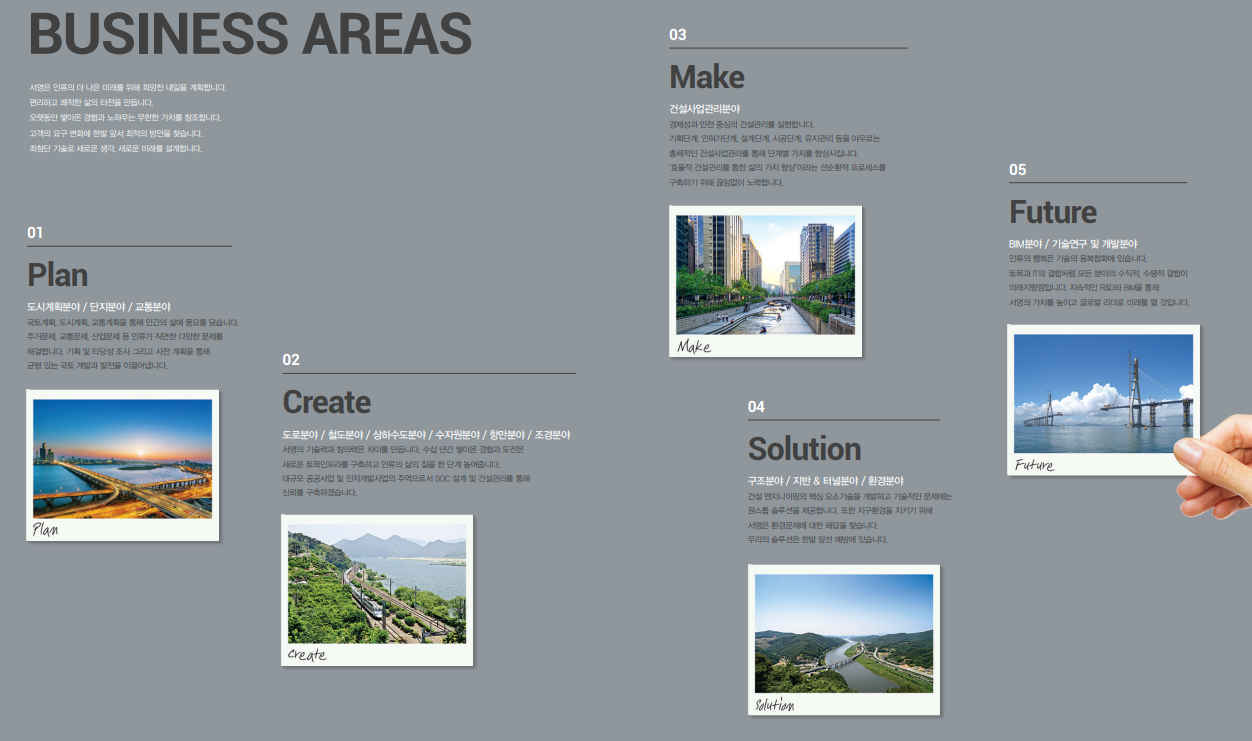Click the Solution photo of the river valley
Screen dimensions: 1252x741
(x=843, y=633)
